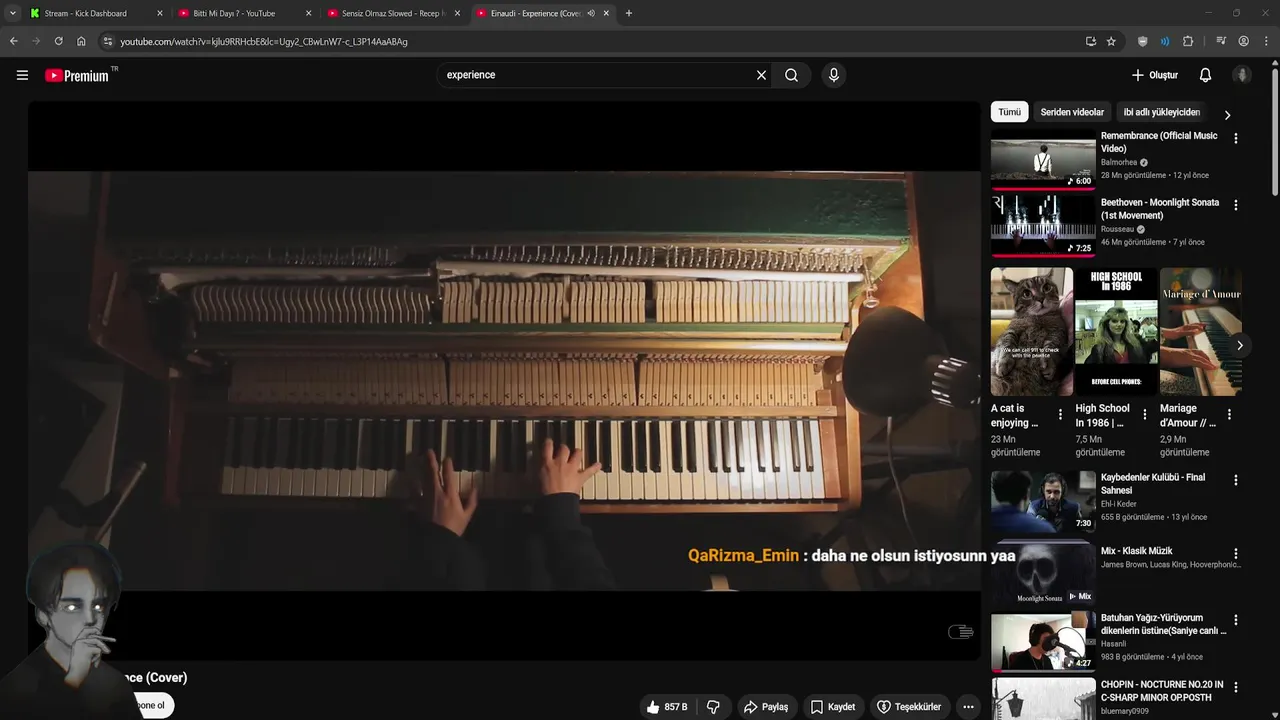Open the blue sound-wave extension icon
Image resolution: width=1280 pixels, height=720 pixels.
[1165, 41]
